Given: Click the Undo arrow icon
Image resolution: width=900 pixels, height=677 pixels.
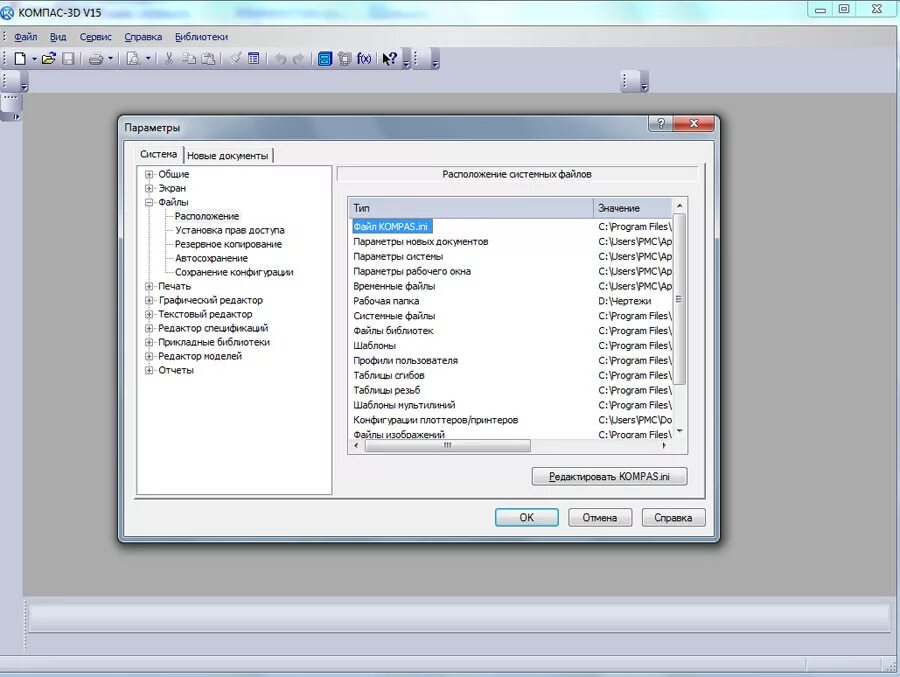Looking at the screenshot, I should [x=280, y=59].
